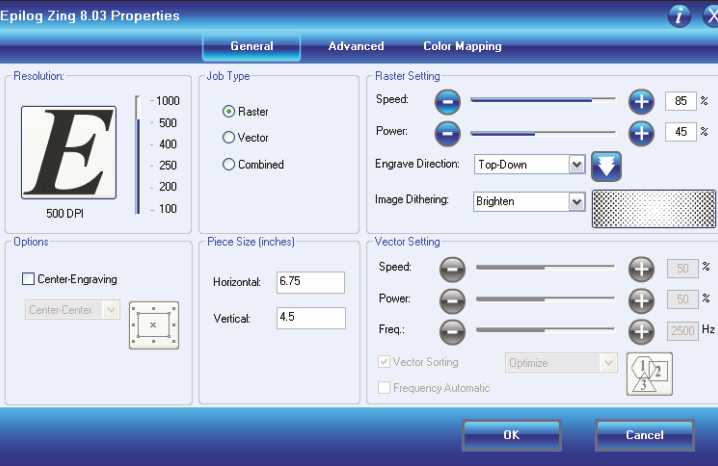Click the vector frequency 2500 Hz field

(682, 331)
